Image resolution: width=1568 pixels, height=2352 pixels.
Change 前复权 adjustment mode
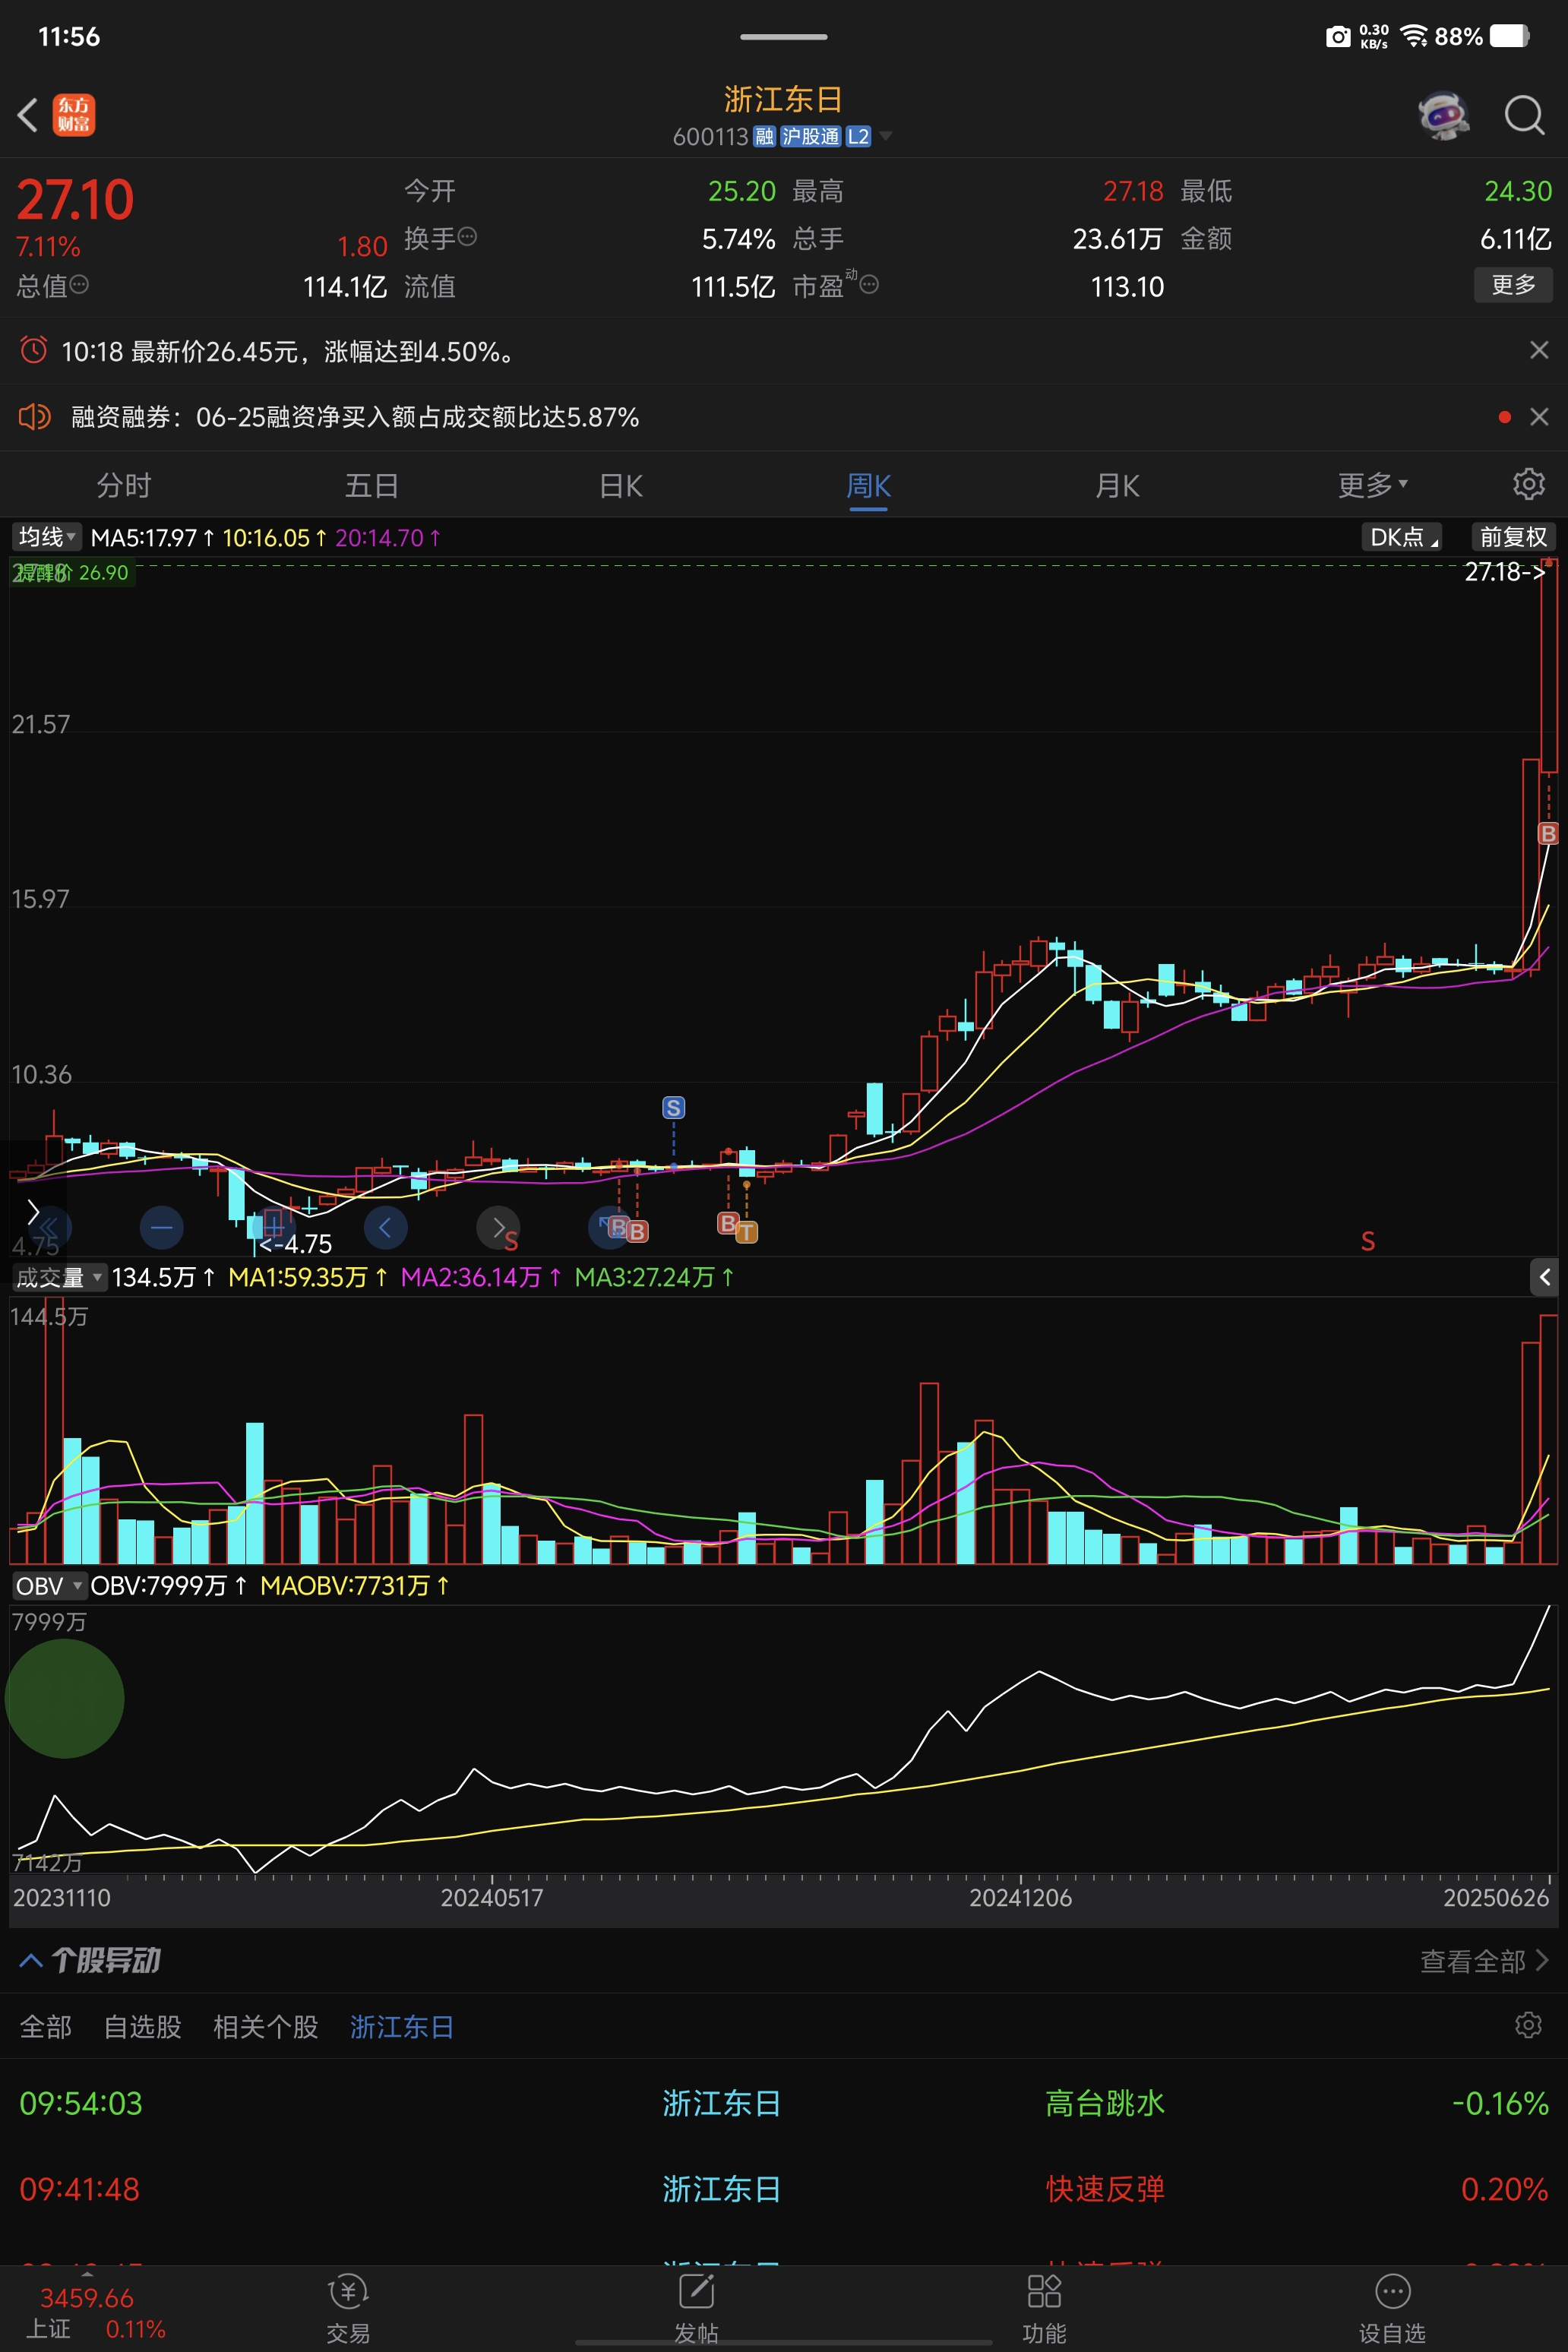point(1513,537)
